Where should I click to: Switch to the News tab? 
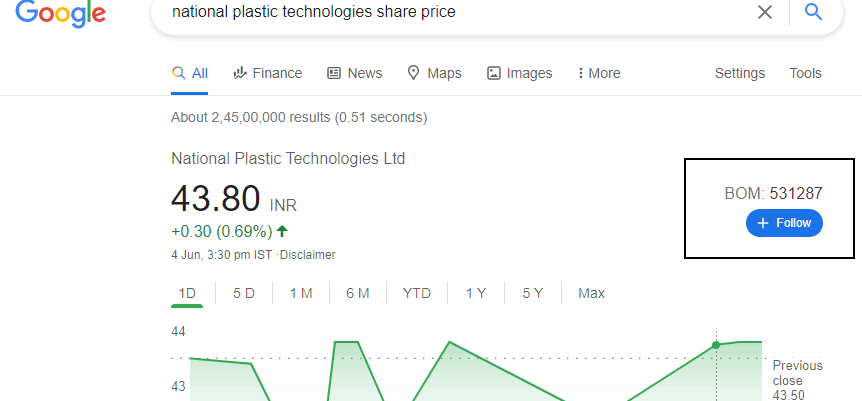[355, 73]
